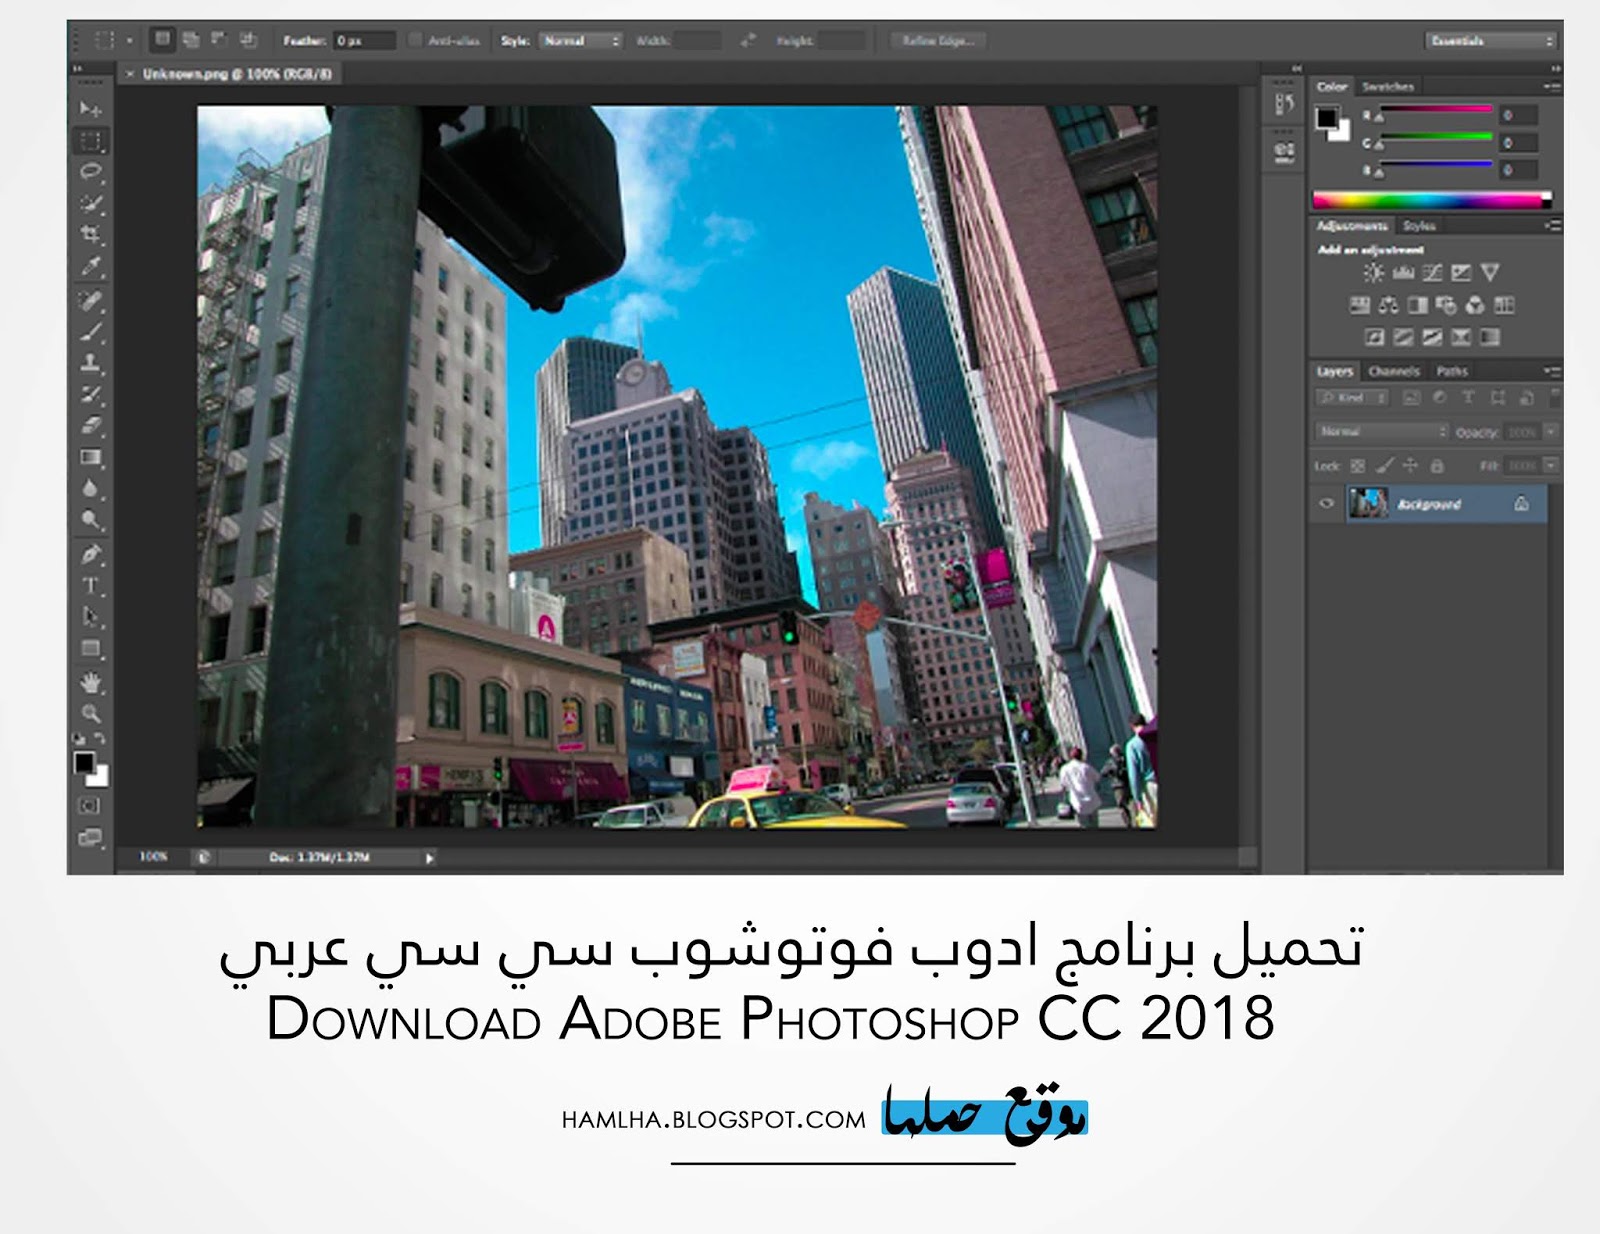Select the Zoom tool
1600x1234 pixels.
91,713
